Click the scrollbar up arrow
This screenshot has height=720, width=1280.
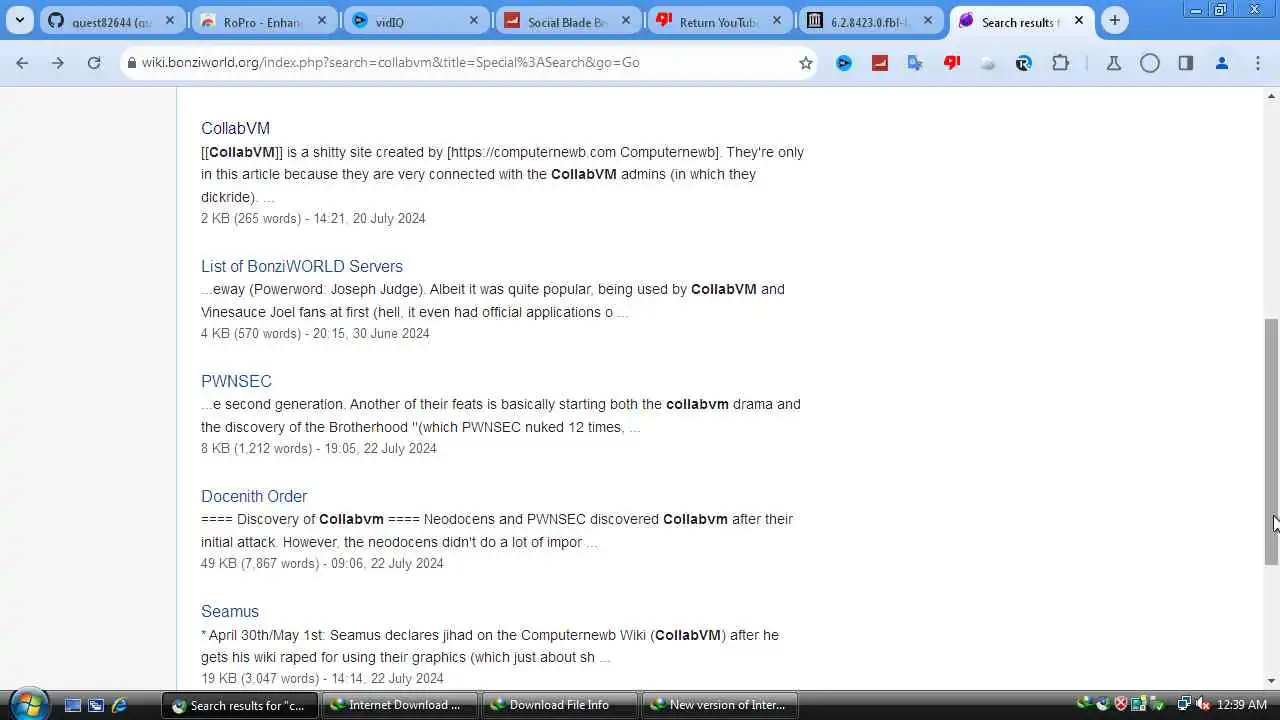click(x=1271, y=96)
